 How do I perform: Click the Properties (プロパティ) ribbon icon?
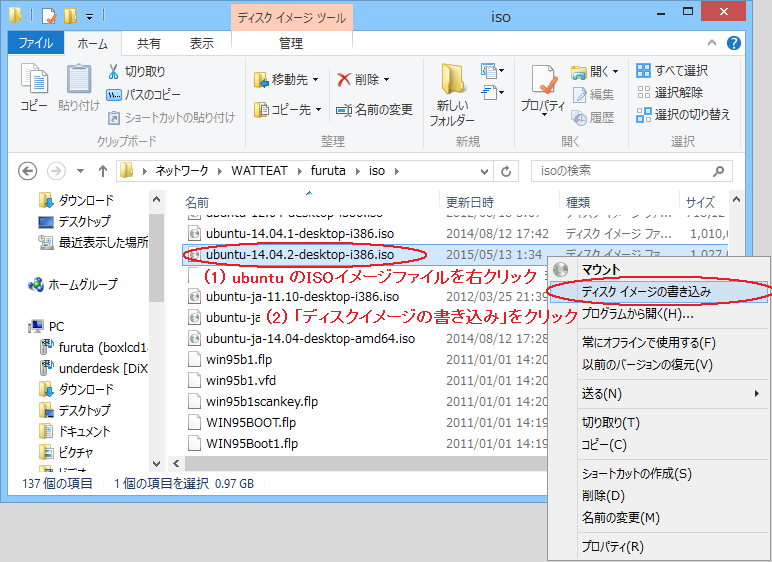(x=543, y=89)
